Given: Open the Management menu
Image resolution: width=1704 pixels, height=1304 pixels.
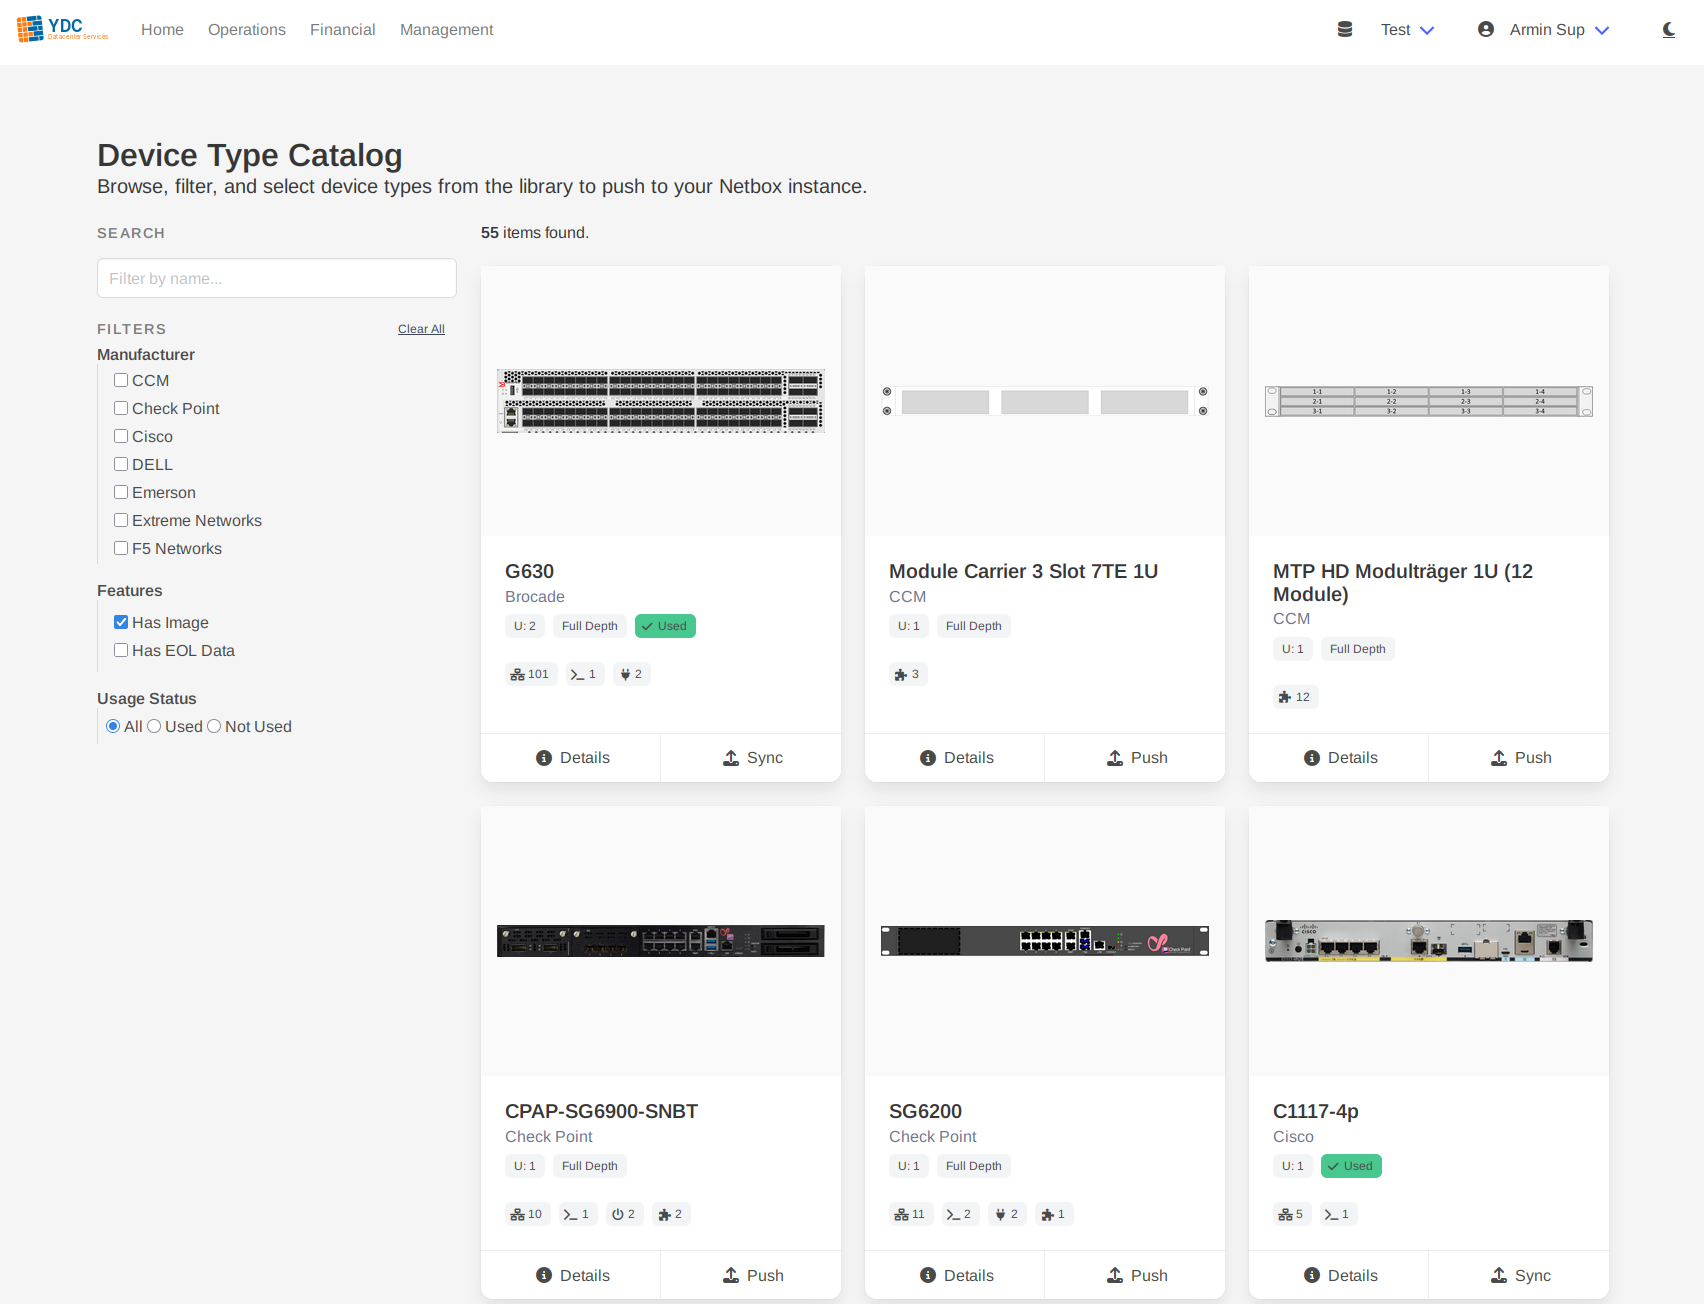Looking at the screenshot, I should (x=447, y=30).
